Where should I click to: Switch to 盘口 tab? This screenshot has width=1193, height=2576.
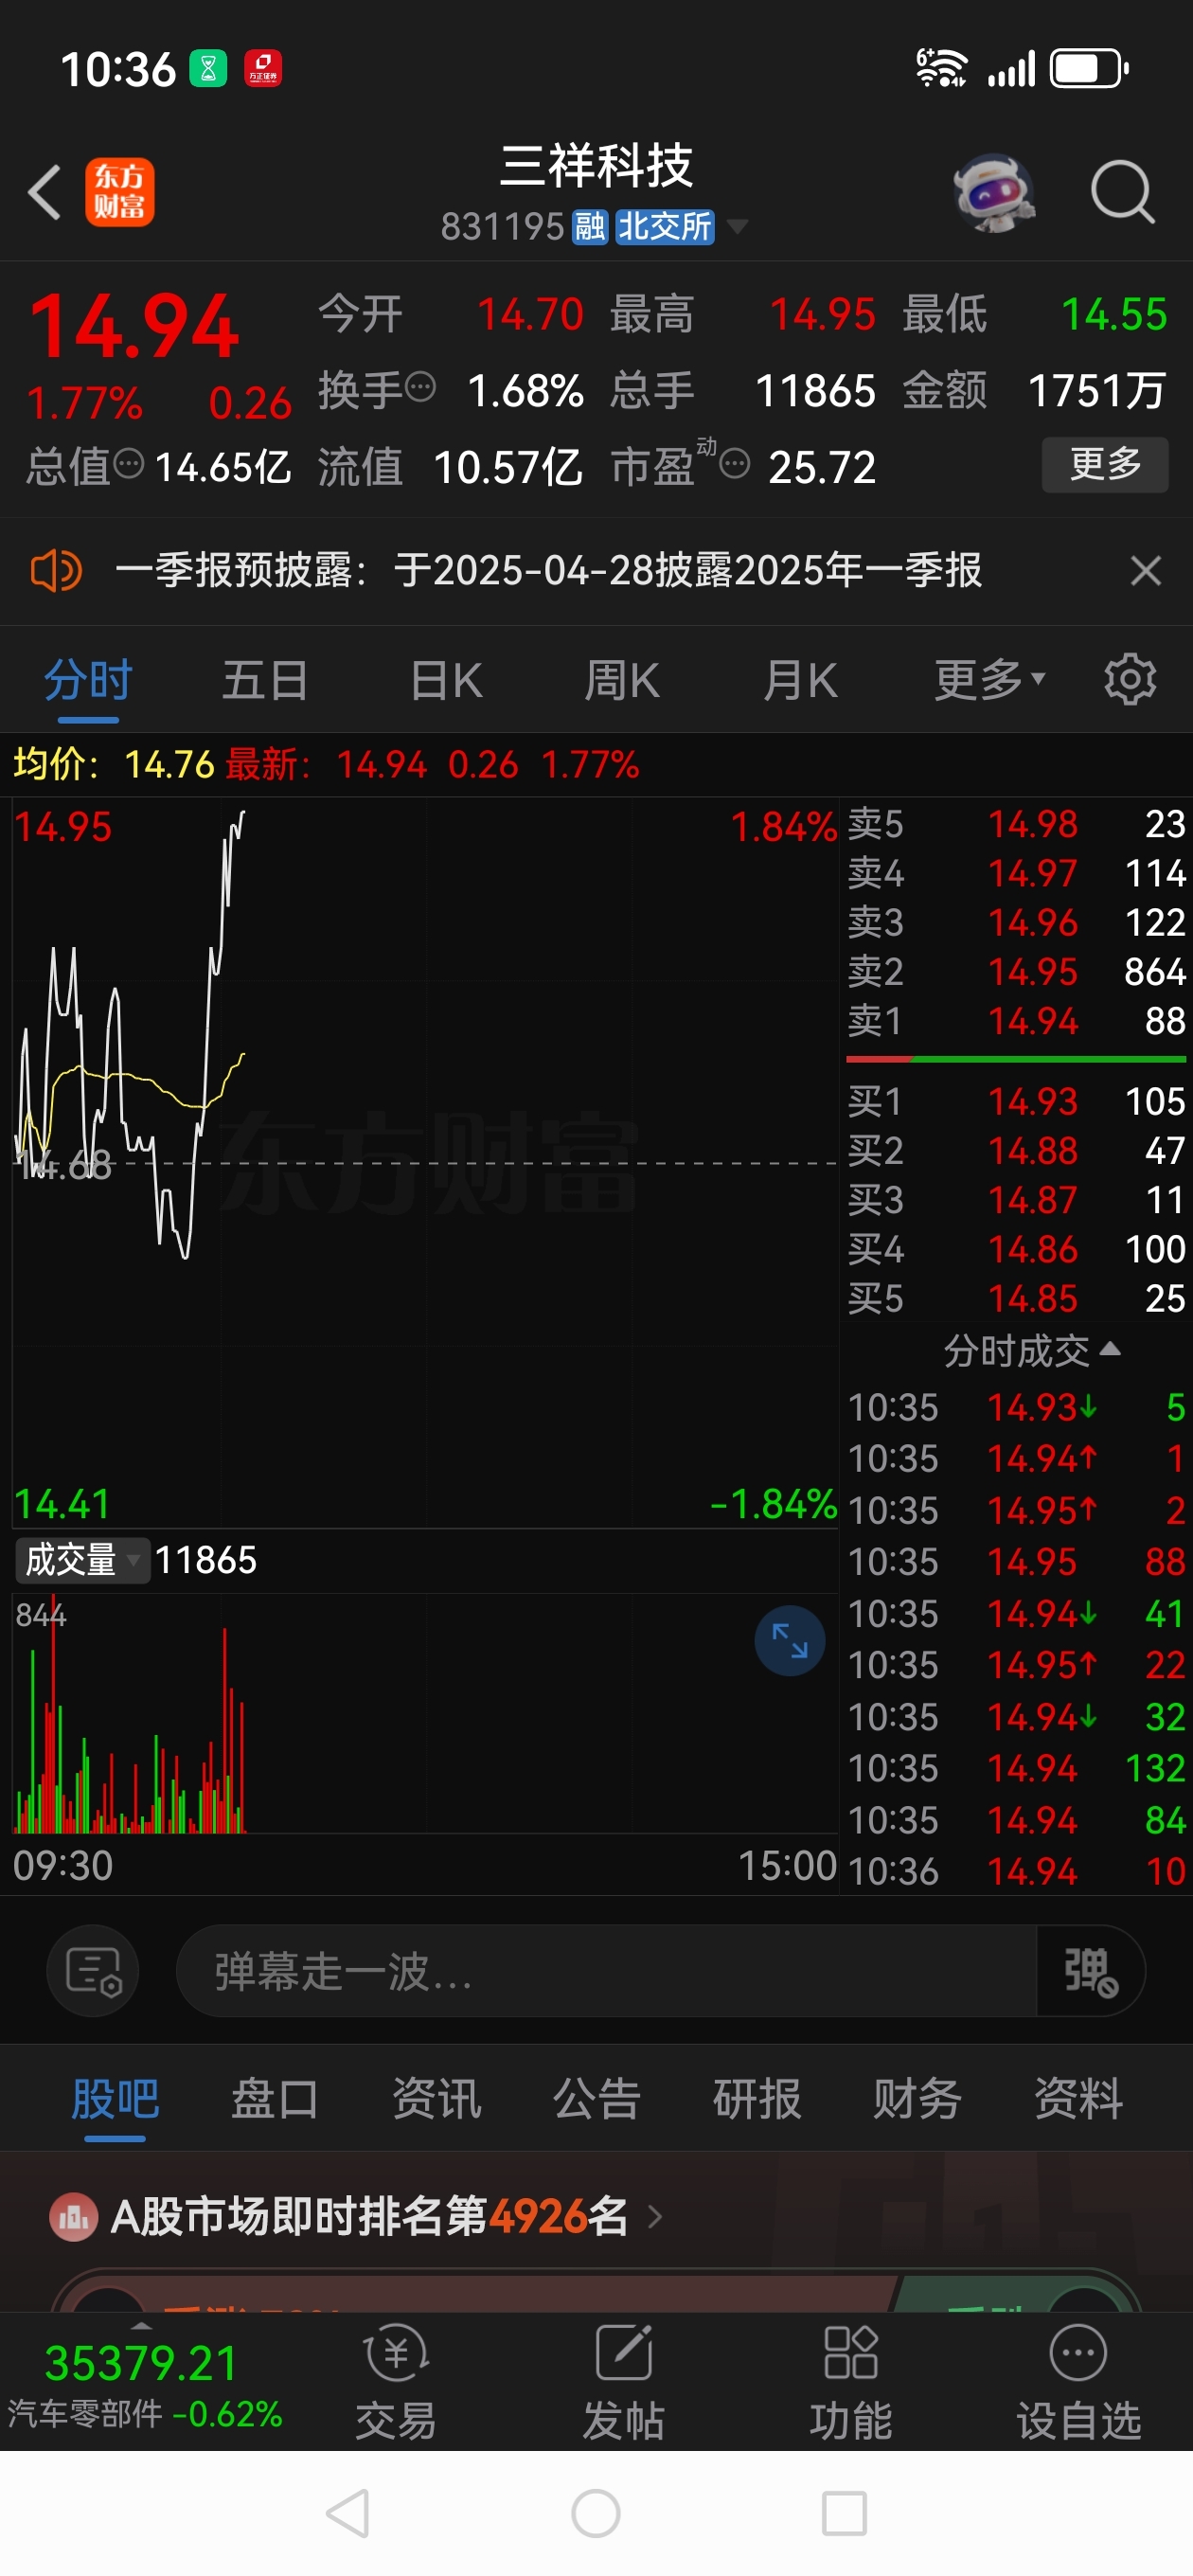tap(275, 2098)
